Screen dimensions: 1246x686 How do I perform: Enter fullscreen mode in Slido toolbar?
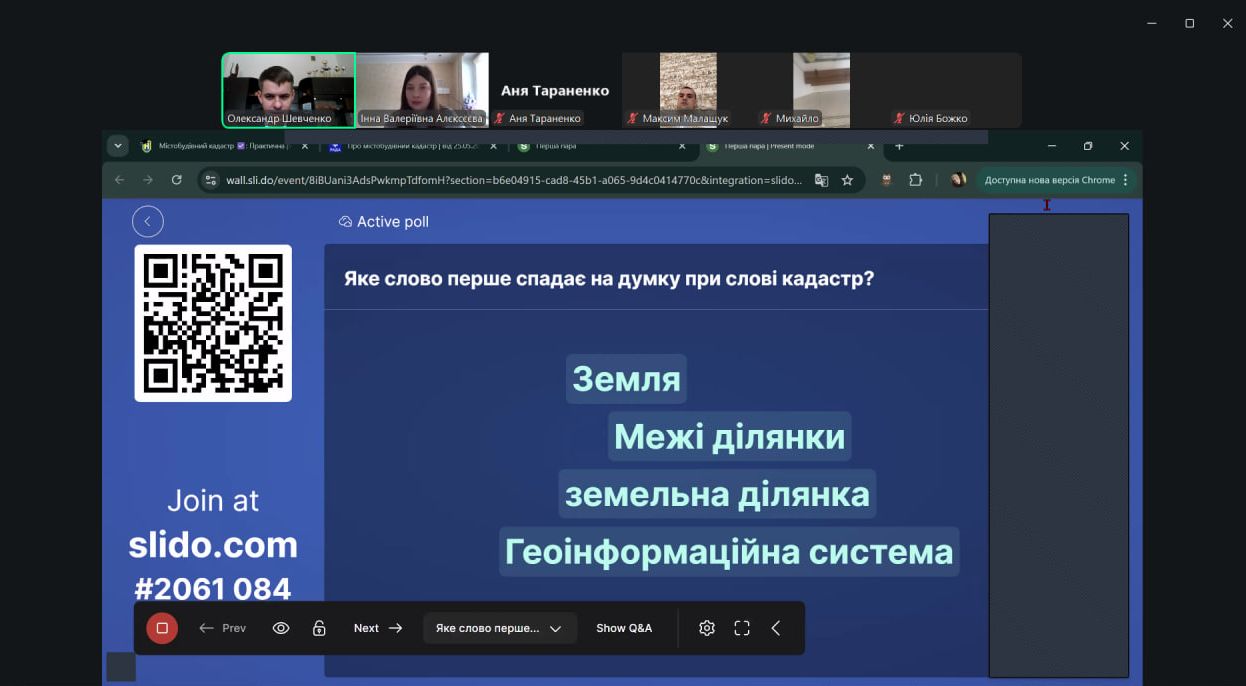pyautogui.click(x=742, y=628)
